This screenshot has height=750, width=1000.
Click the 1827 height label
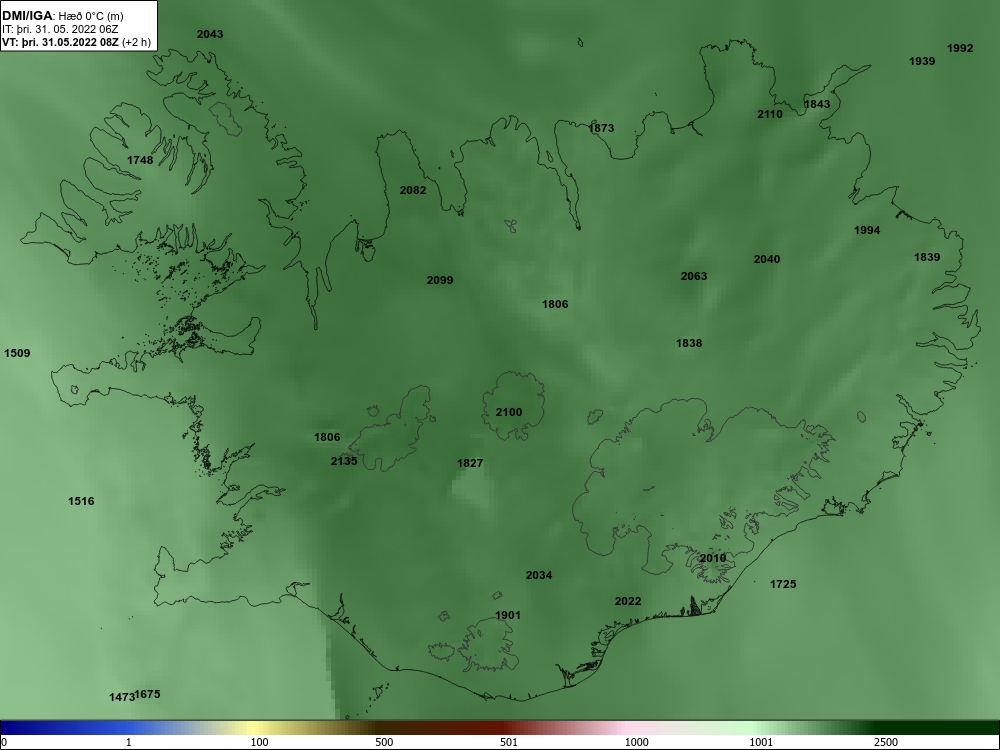click(x=469, y=463)
